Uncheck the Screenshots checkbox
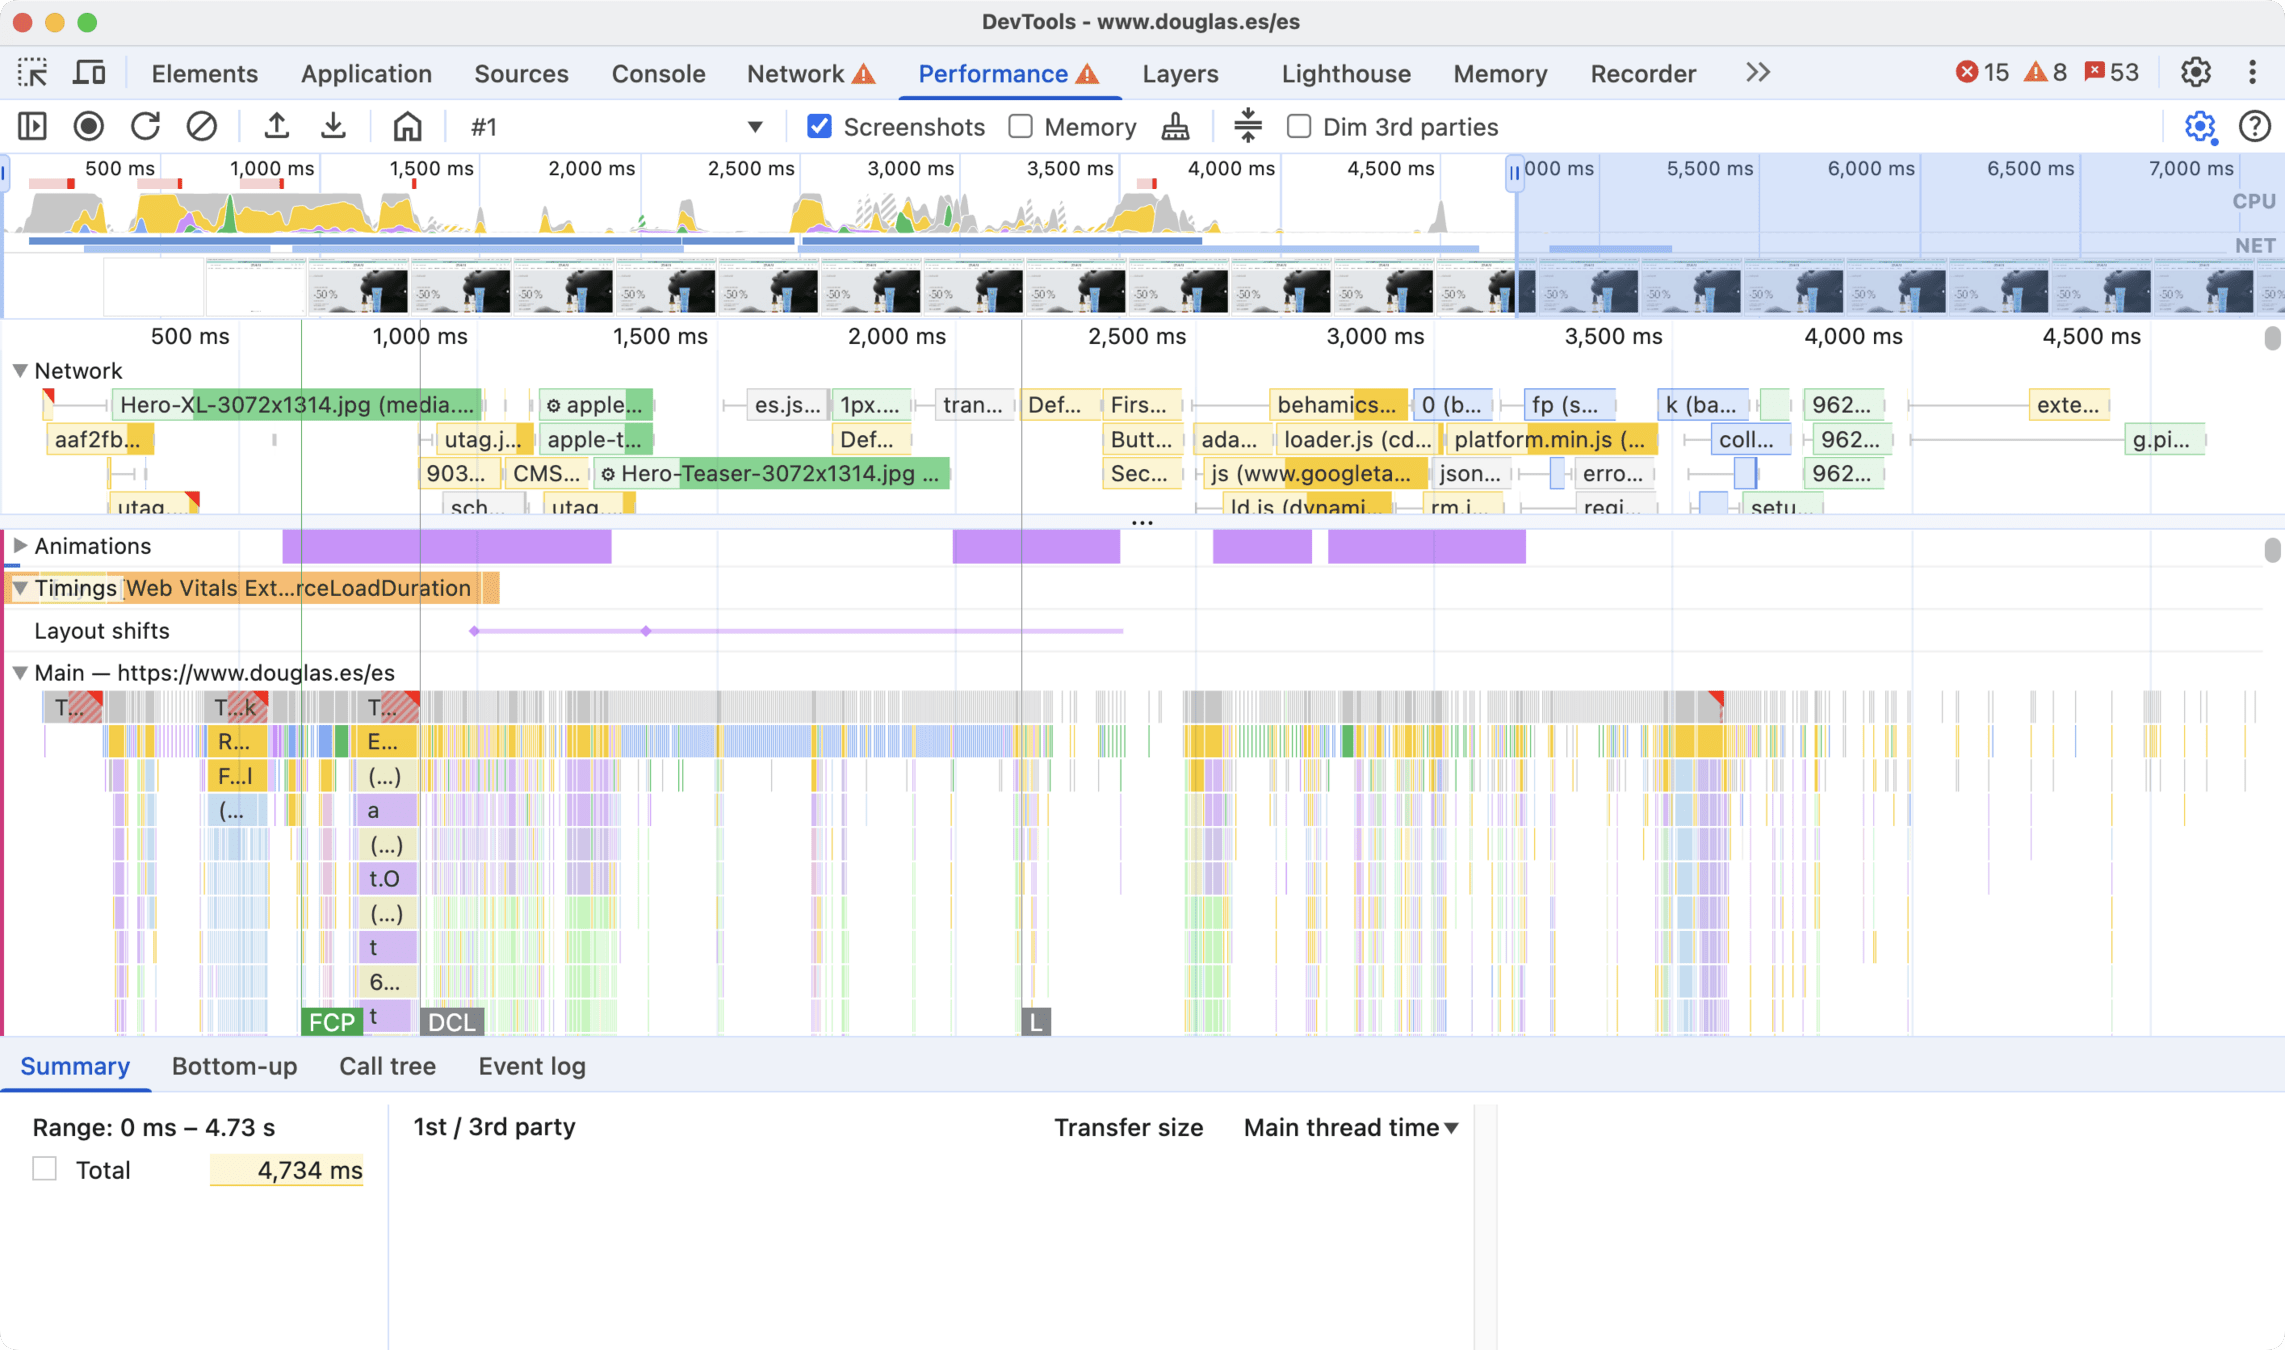 (819, 127)
